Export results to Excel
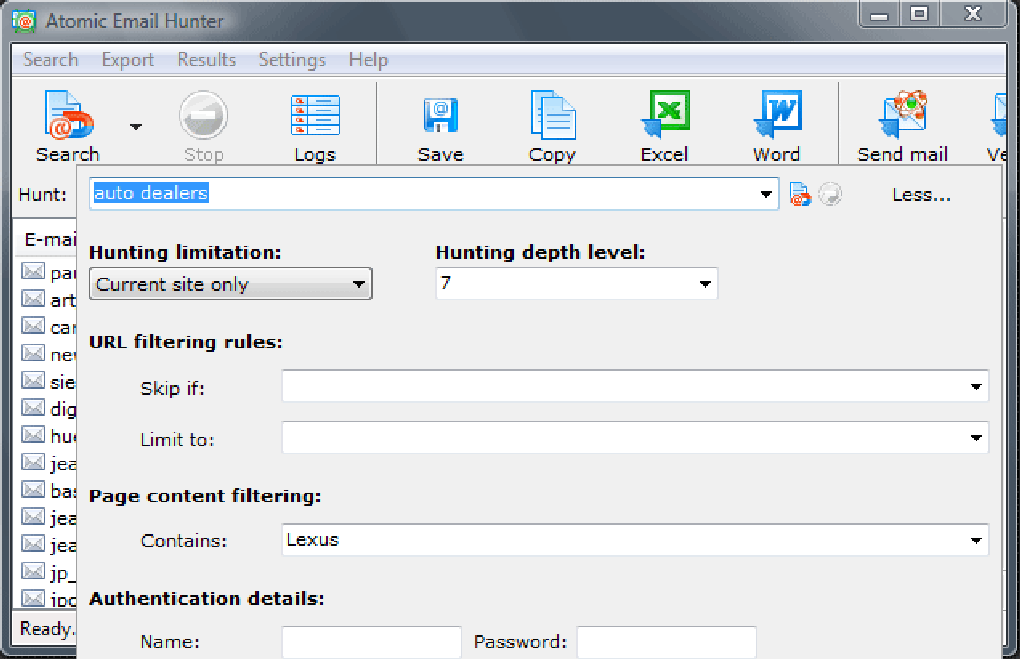Image resolution: width=1020 pixels, height=659 pixels. [664, 126]
